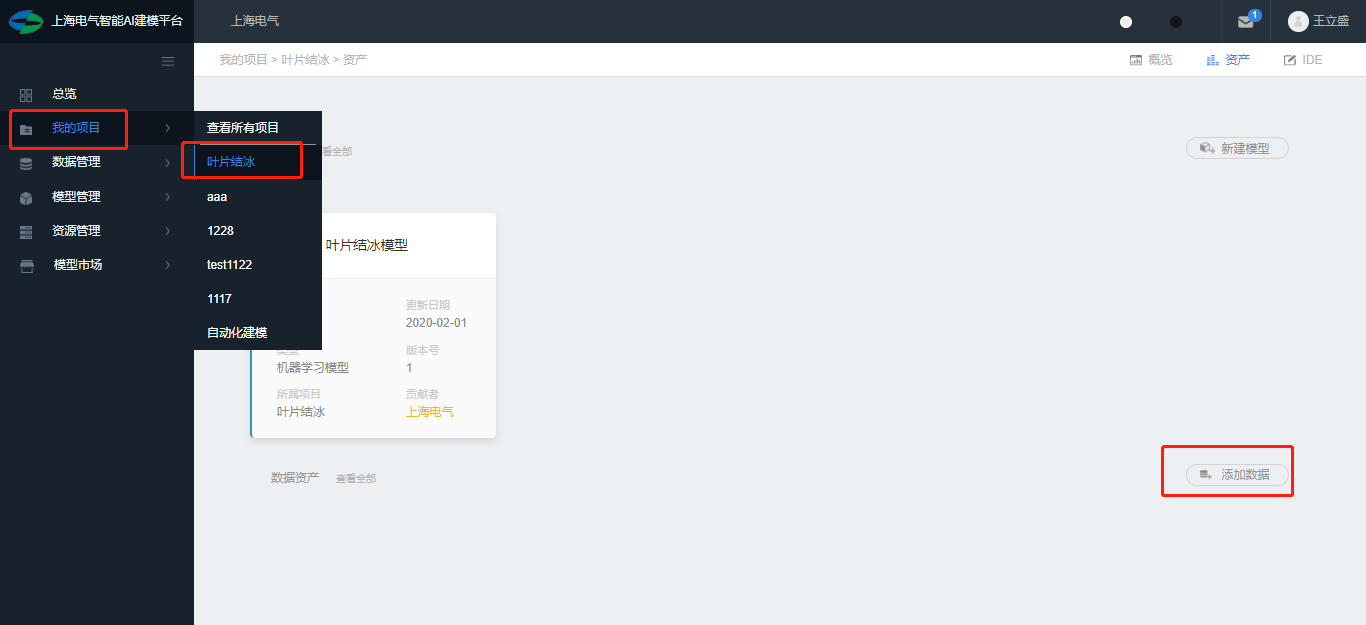Click the 数据管理 database icon

pyautogui.click(x=26, y=163)
